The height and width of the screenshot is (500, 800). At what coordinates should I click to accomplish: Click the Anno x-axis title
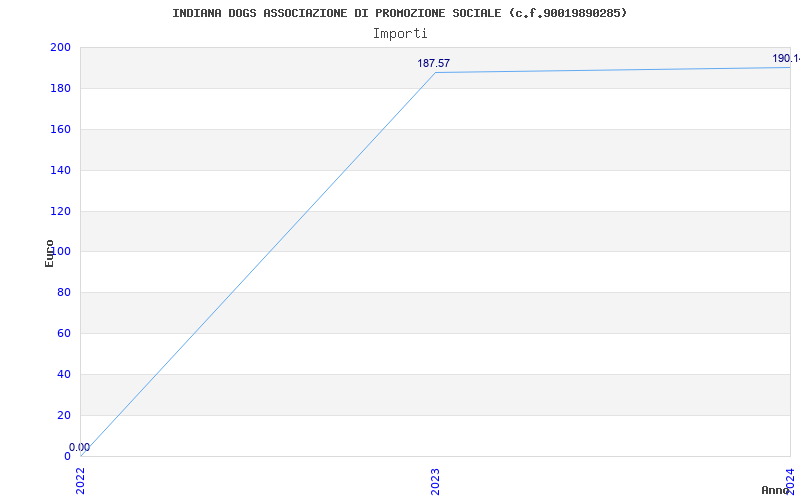click(x=776, y=490)
